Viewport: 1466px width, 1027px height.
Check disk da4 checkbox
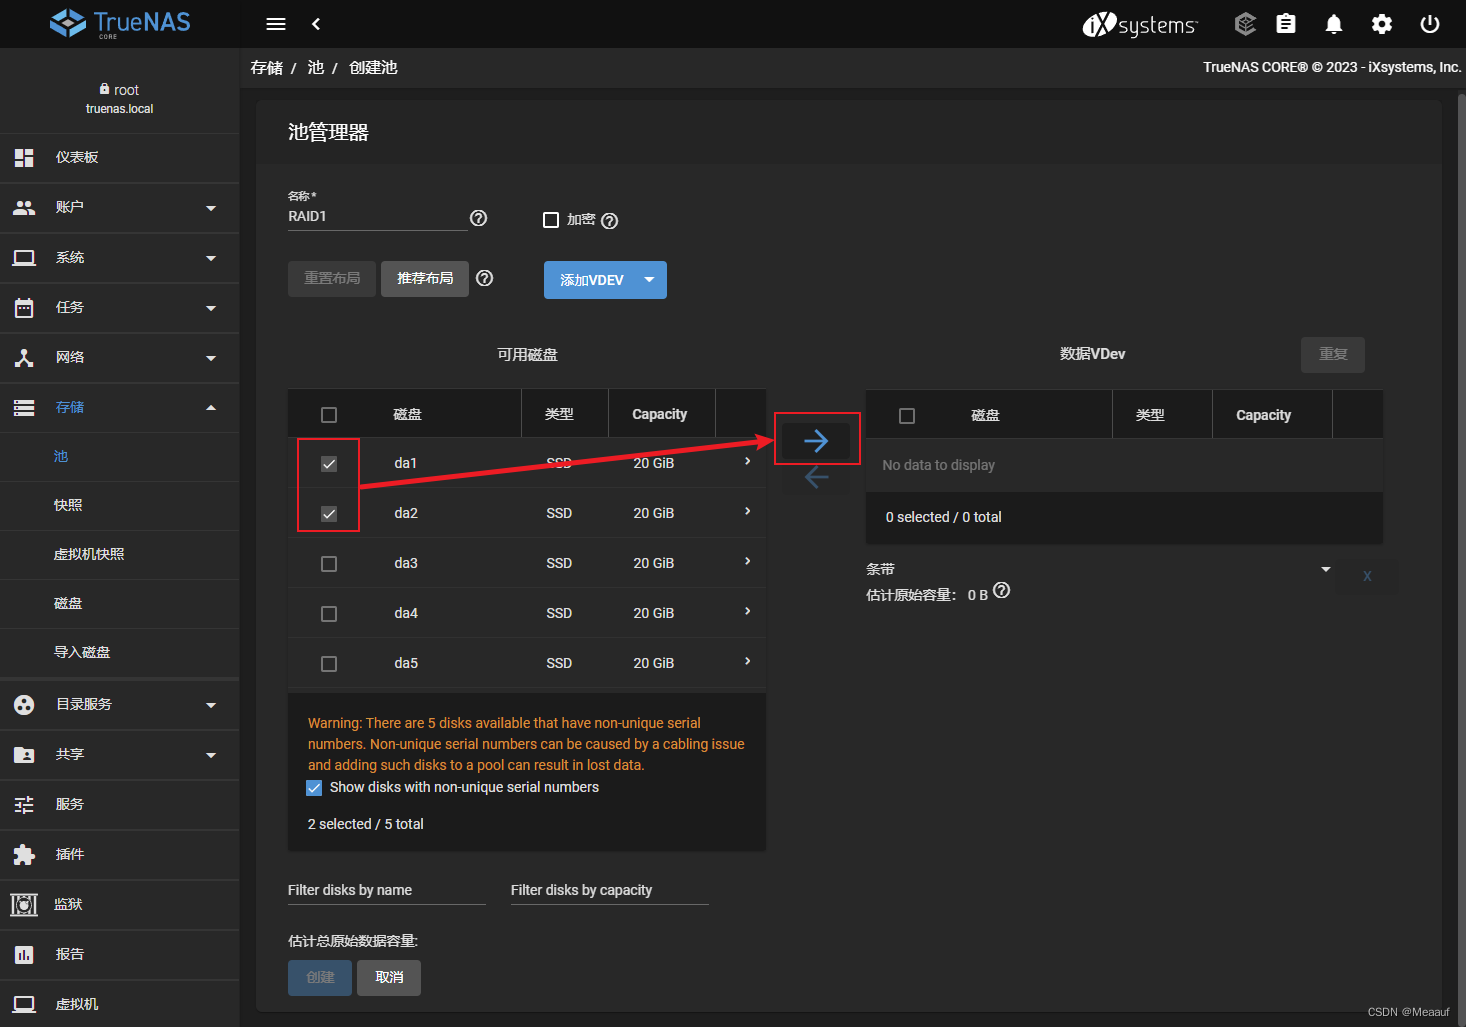pyautogui.click(x=329, y=614)
